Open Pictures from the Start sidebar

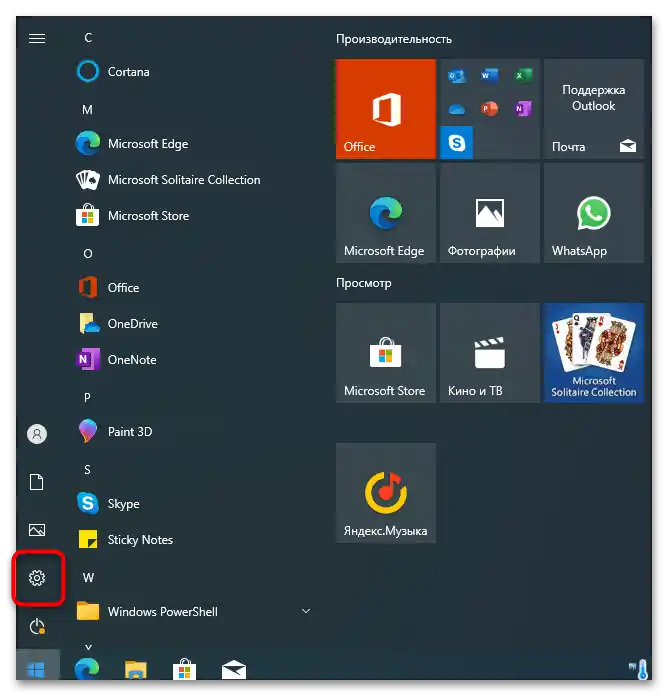37,530
